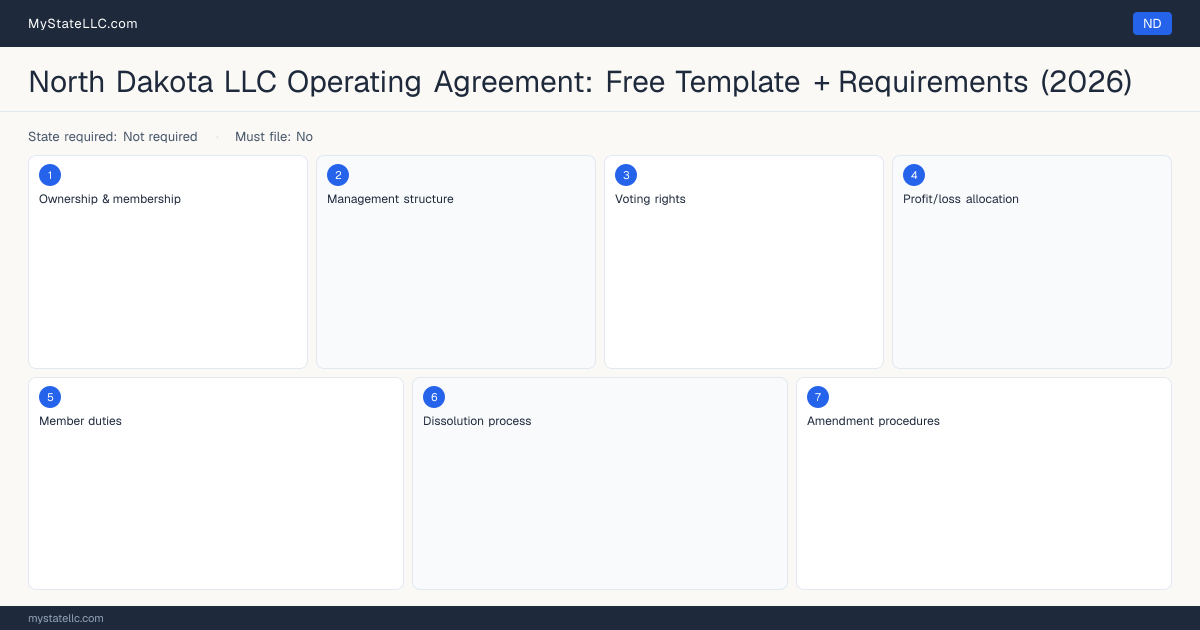The height and width of the screenshot is (630, 1200).
Task: Select the Amendment procedures card
Action: click(x=984, y=483)
